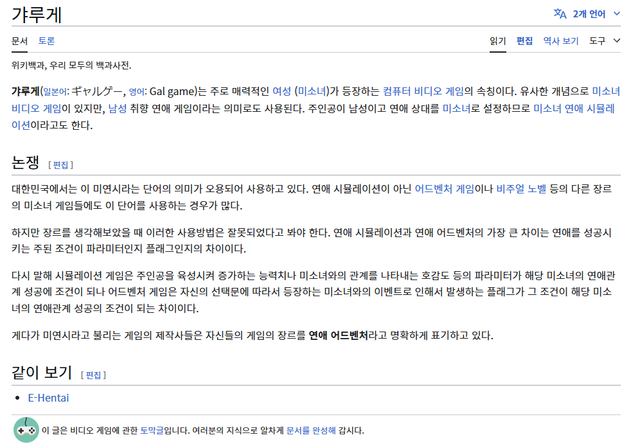The width and height of the screenshot is (640, 444).
Task: Open the 비주얼 노벨 link
Action: point(521,189)
